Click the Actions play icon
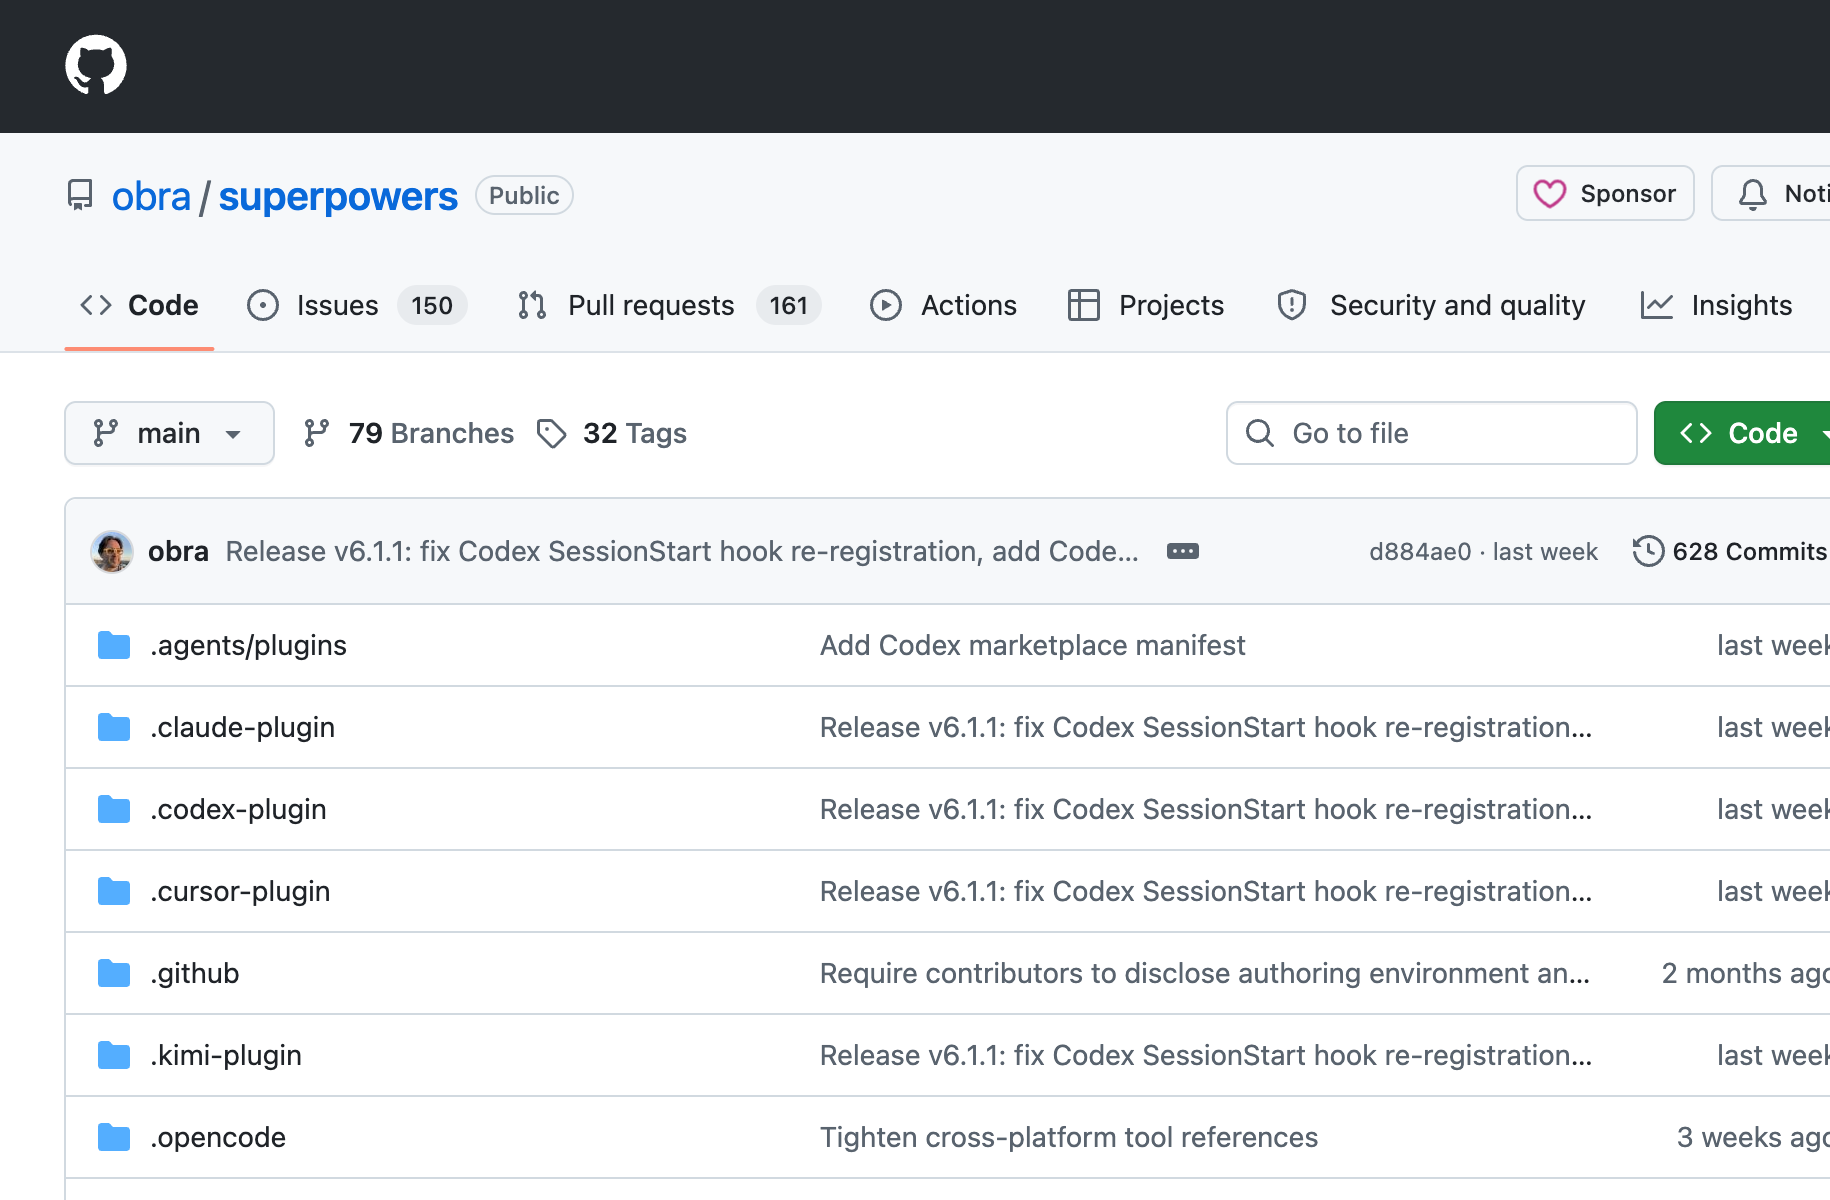 point(886,305)
